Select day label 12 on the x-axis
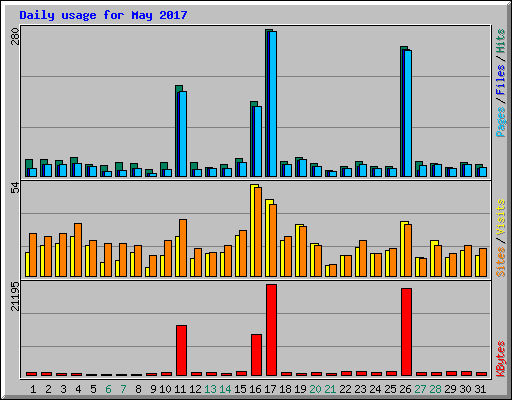The height and width of the screenshot is (400, 512). click(x=195, y=389)
